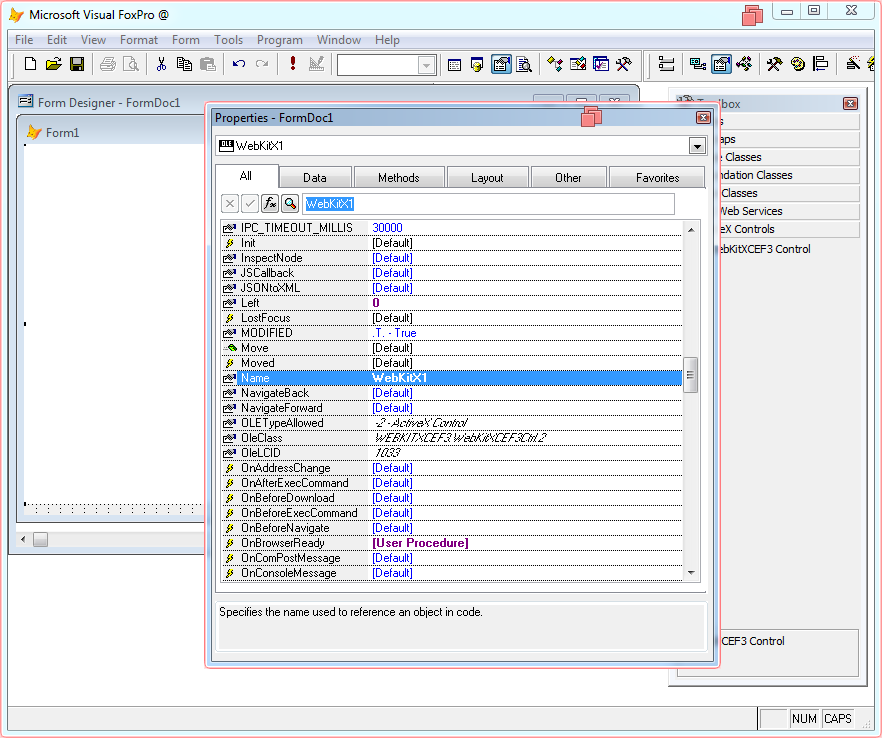Open the Toolbox icon in the Standard toolbar
Viewport: 882px width, 738px height.
click(x=624, y=65)
